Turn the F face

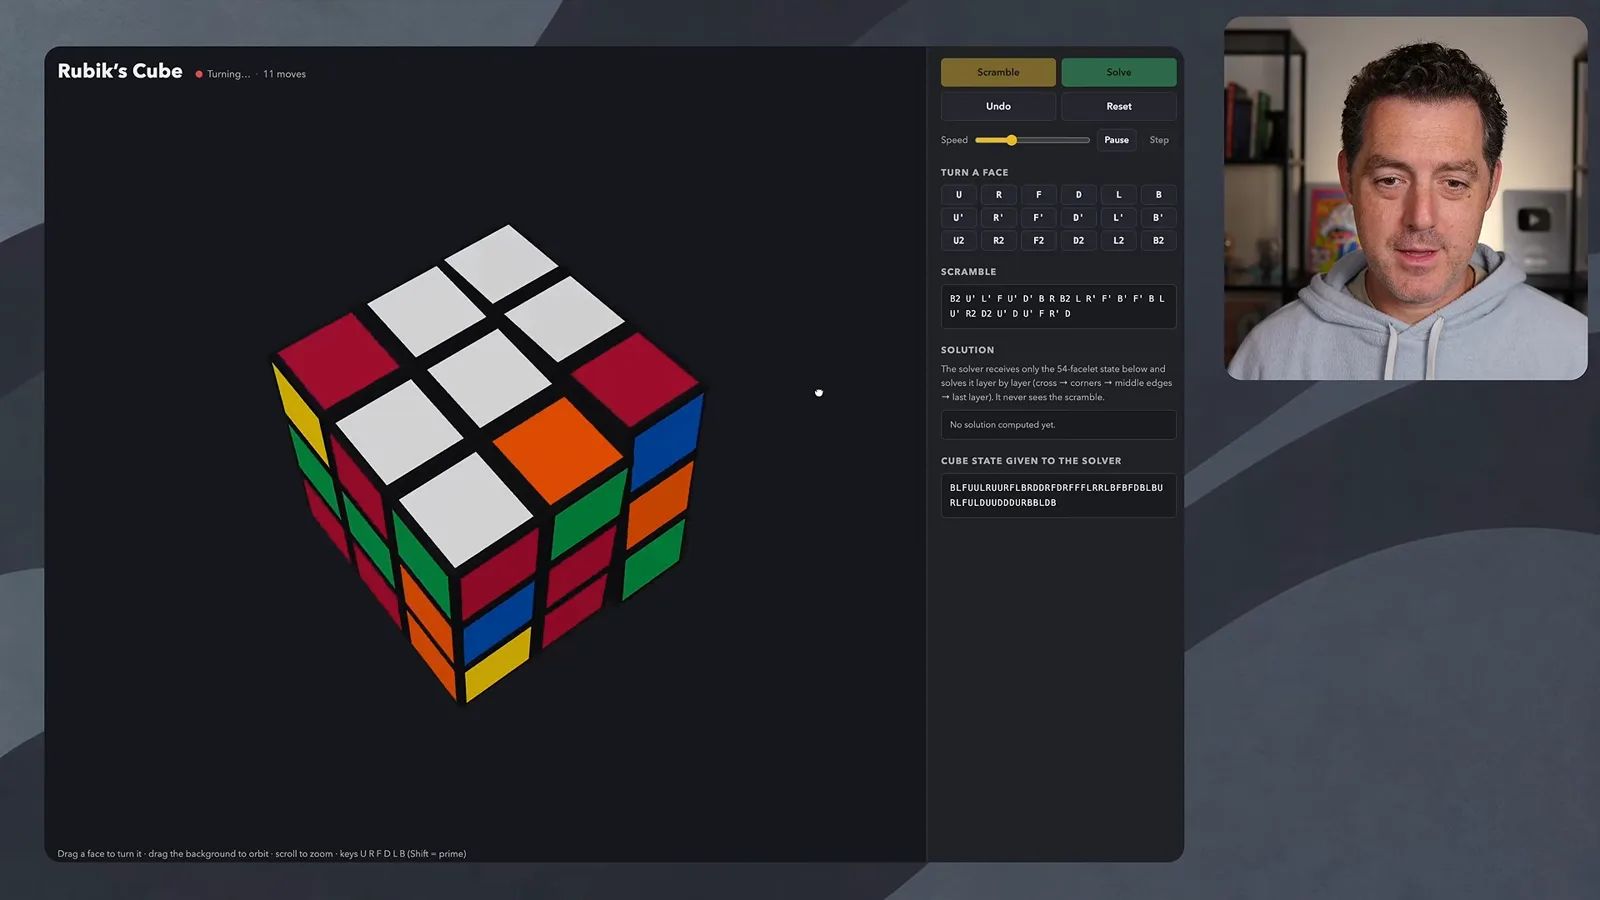(x=1038, y=195)
